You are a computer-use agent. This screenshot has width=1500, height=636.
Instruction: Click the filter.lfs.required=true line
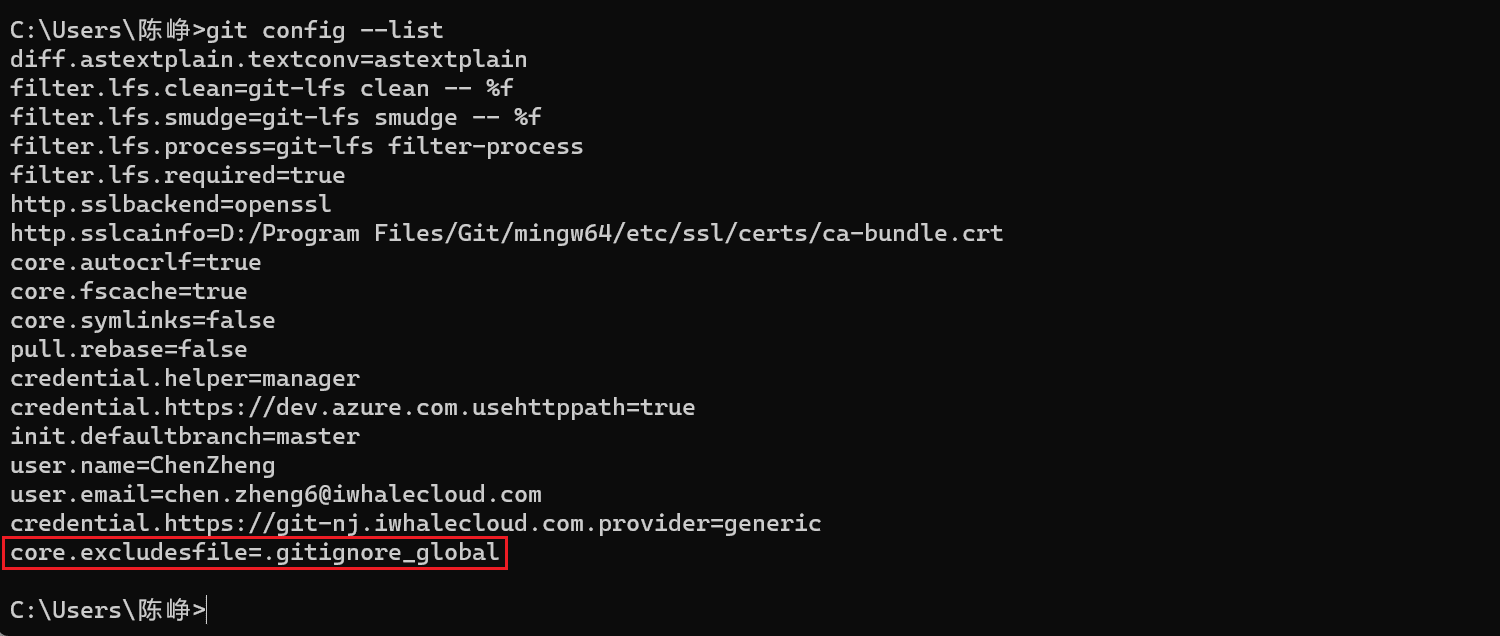(177, 176)
